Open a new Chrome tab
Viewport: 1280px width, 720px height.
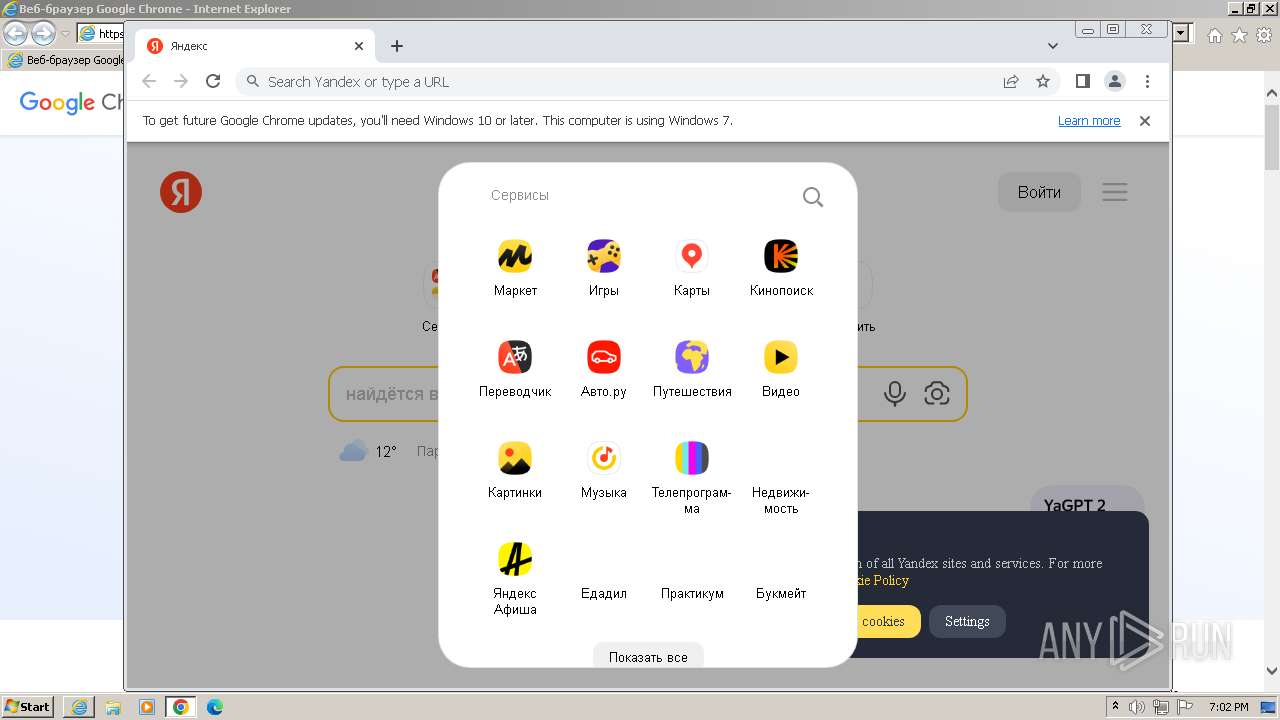coord(397,46)
